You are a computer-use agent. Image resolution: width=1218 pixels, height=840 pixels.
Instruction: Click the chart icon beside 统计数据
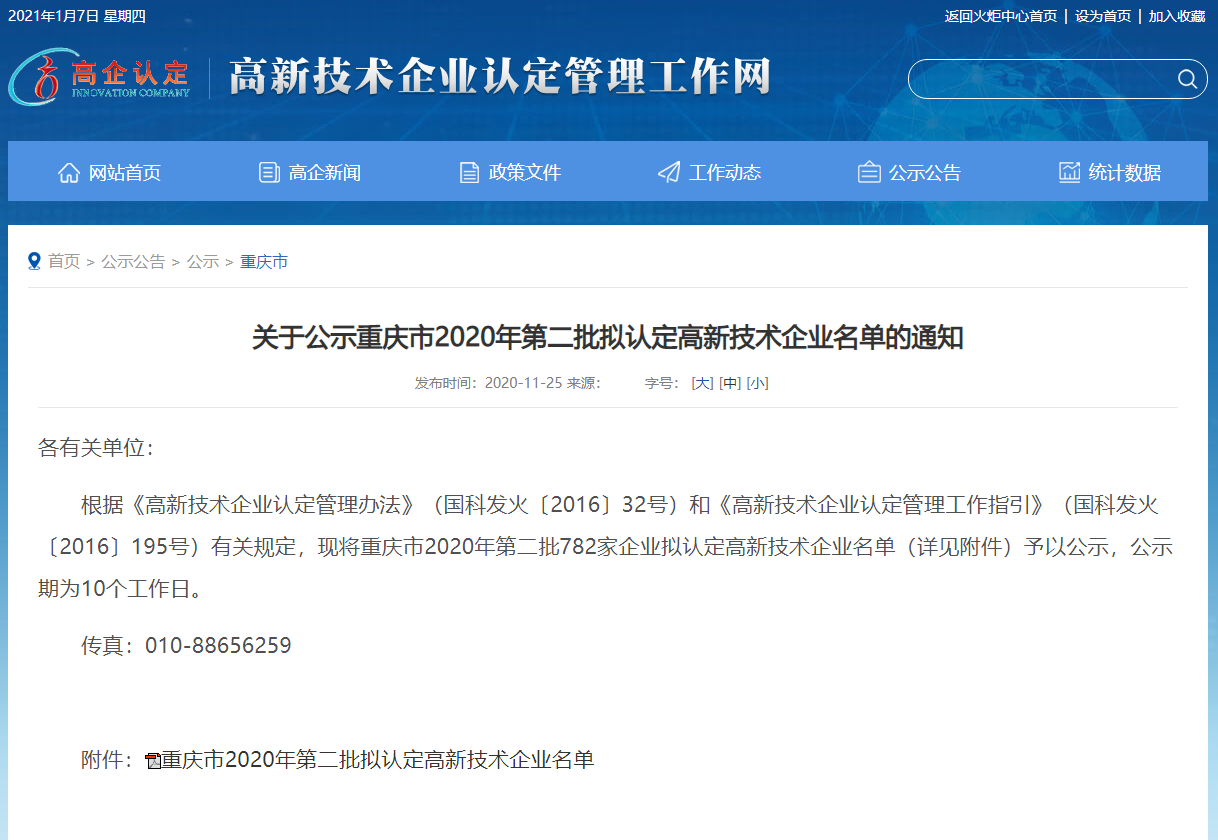(1069, 173)
